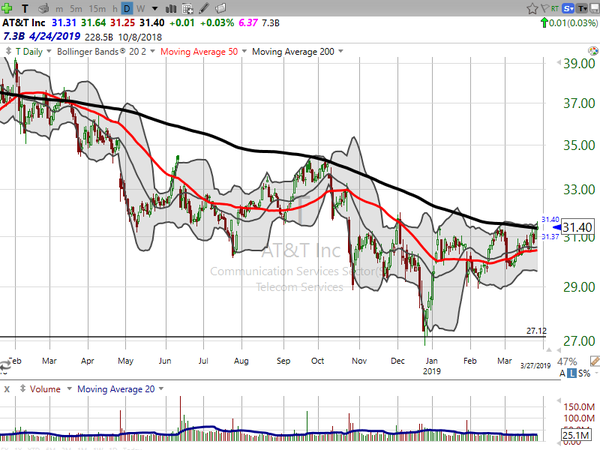Screen dimensions: 600x450
Task: Open the Moving Average 20 dropdown
Action: (x=161, y=389)
